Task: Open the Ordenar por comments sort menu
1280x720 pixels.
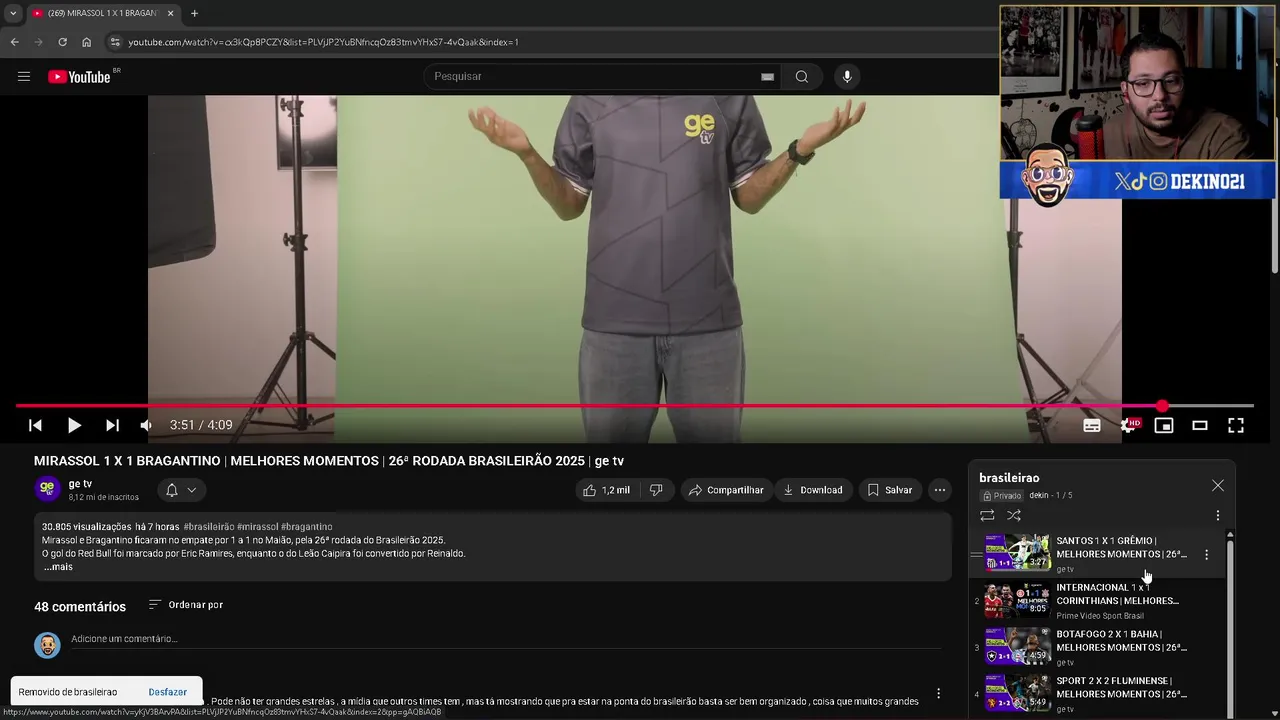Action: [x=185, y=605]
